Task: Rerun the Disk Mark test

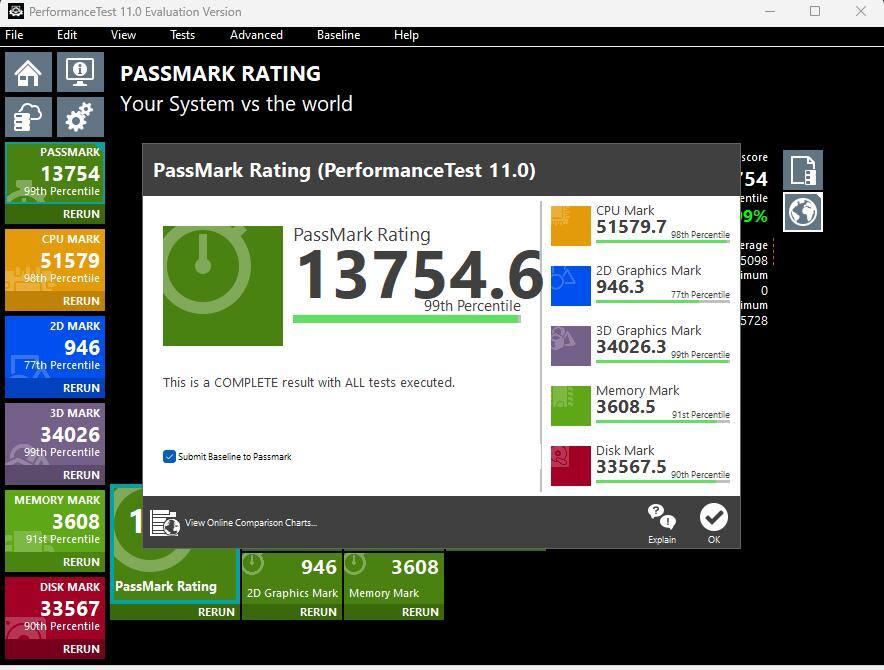Action: click(81, 649)
